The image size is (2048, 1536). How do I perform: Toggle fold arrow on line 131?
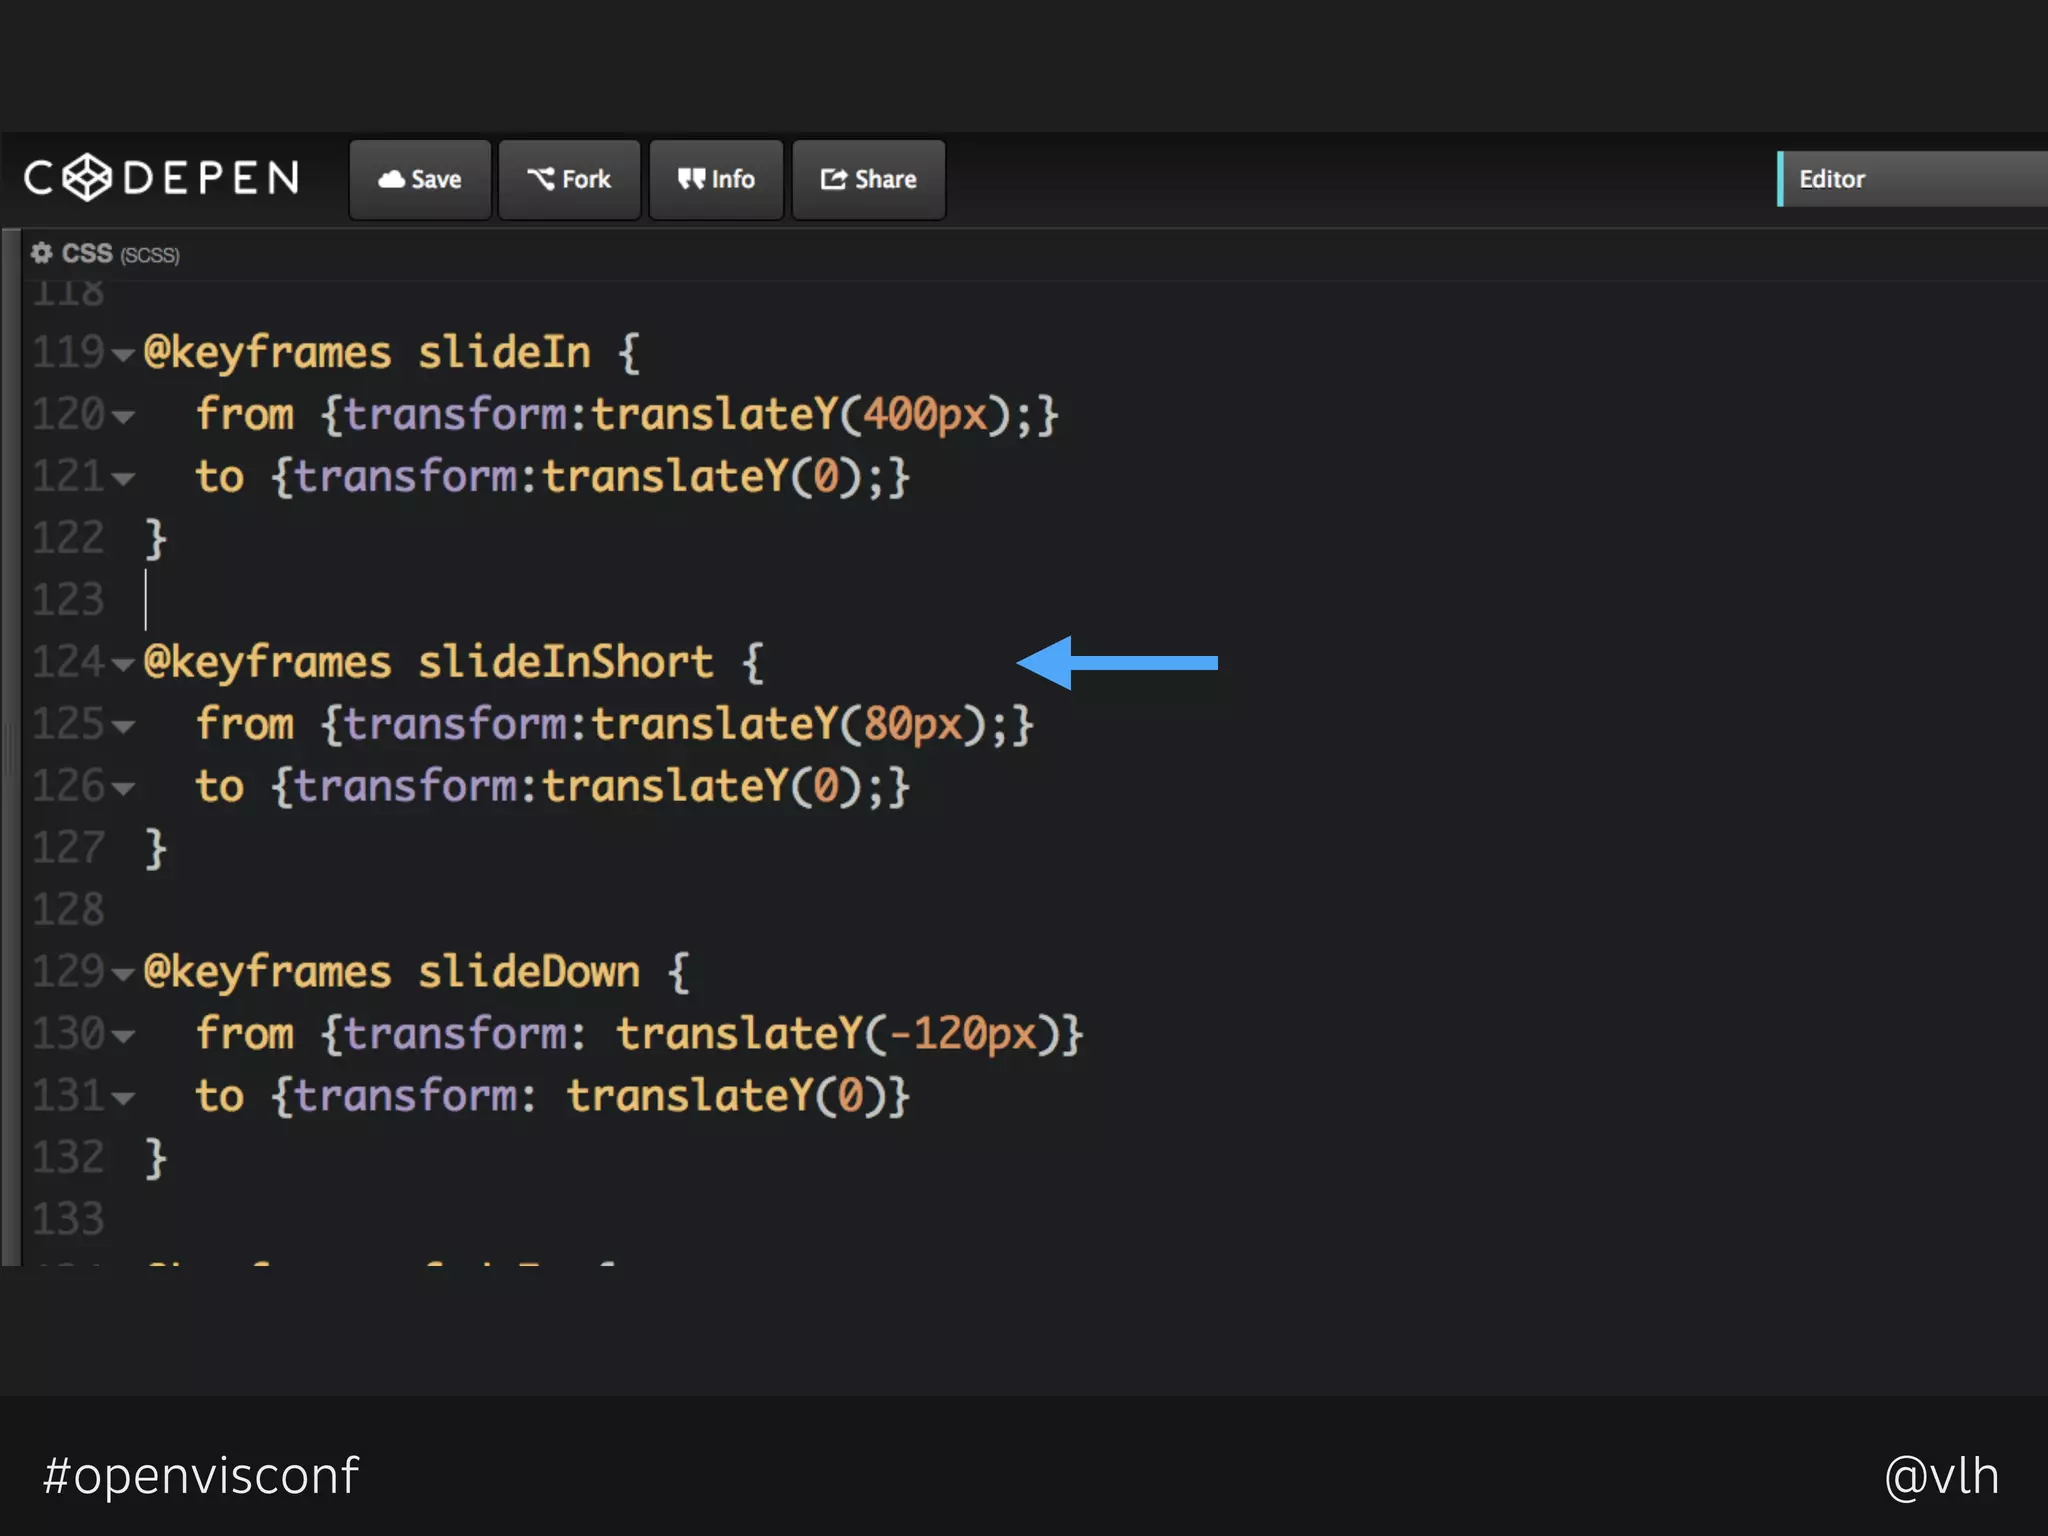(x=123, y=1099)
